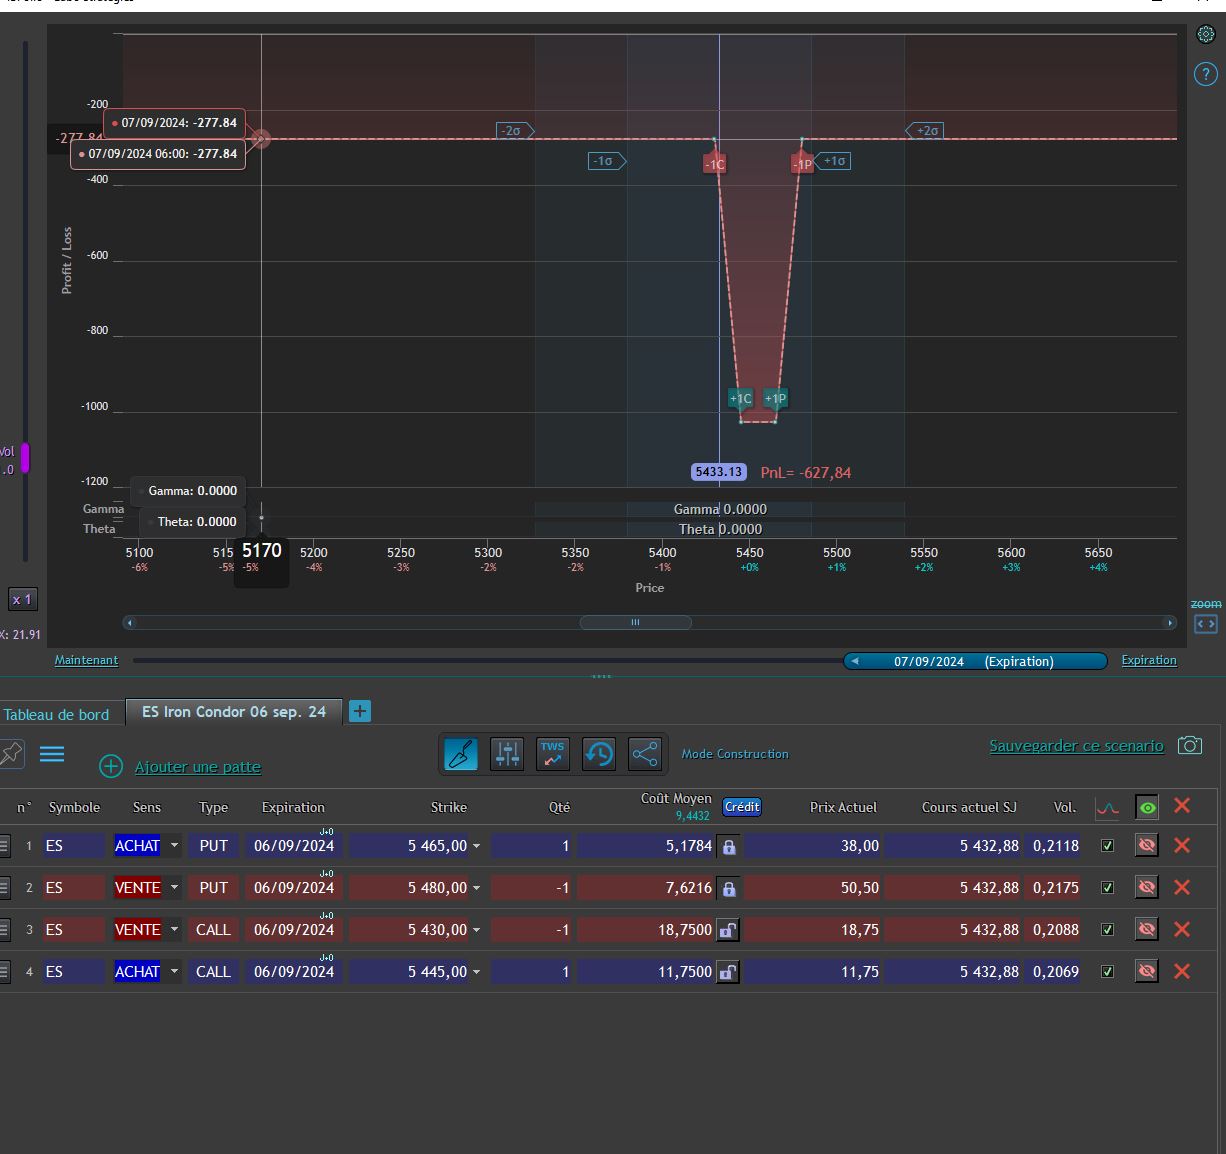Toggle visibility eye for leg 2
The height and width of the screenshot is (1154, 1226).
pos(1147,887)
